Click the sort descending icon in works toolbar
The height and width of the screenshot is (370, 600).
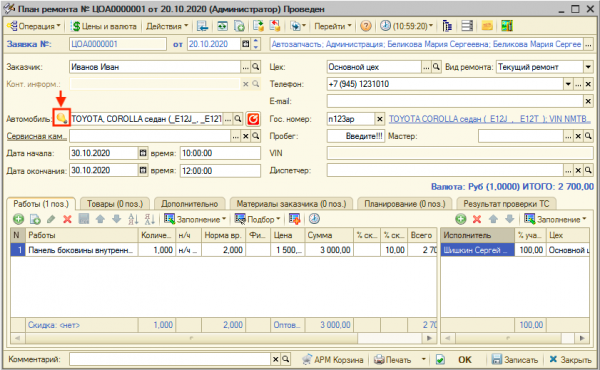(149, 219)
